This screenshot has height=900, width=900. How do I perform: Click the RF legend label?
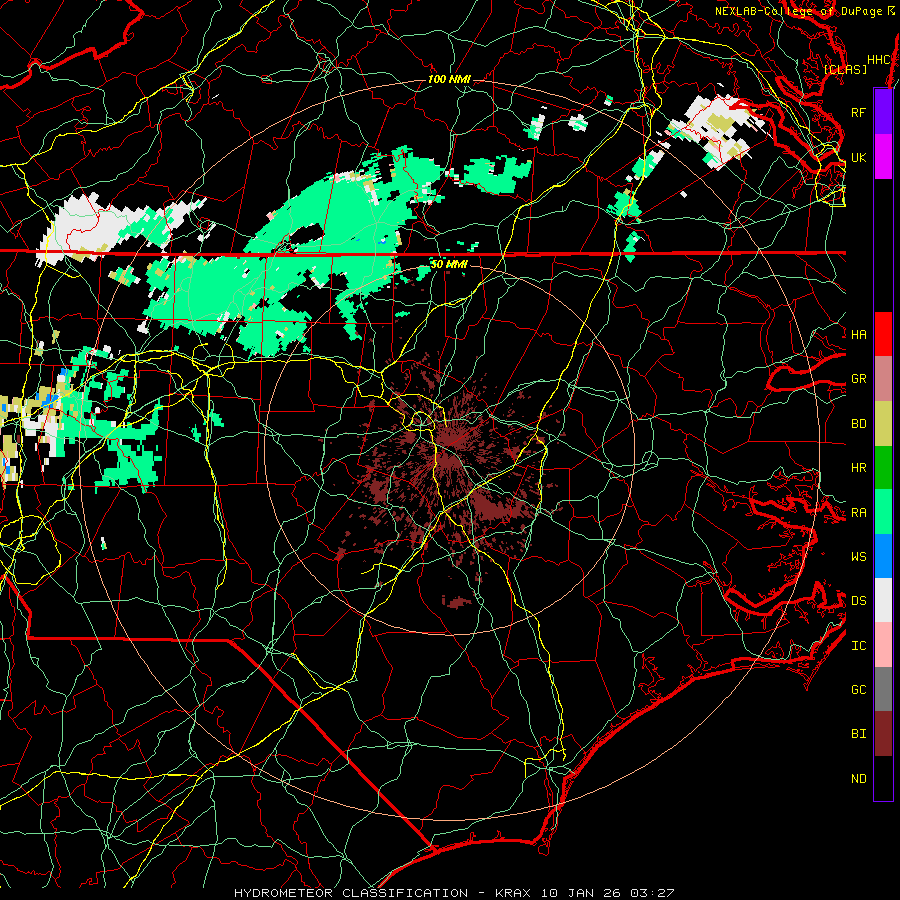(858, 112)
